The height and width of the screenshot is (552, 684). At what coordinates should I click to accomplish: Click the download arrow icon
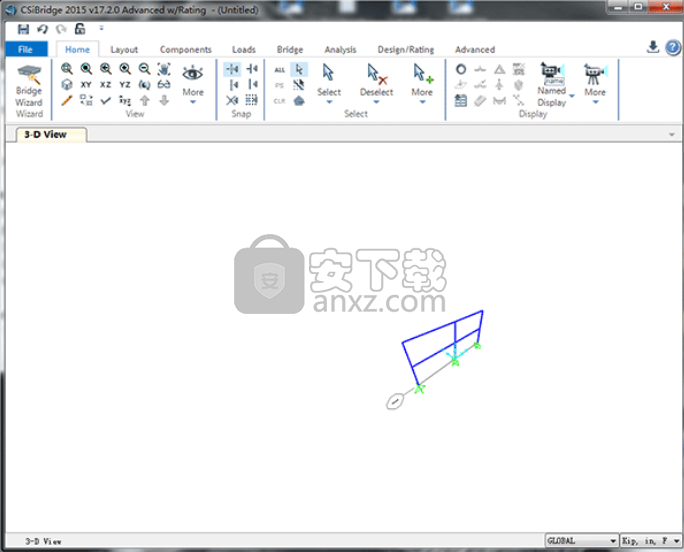[653, 47]
